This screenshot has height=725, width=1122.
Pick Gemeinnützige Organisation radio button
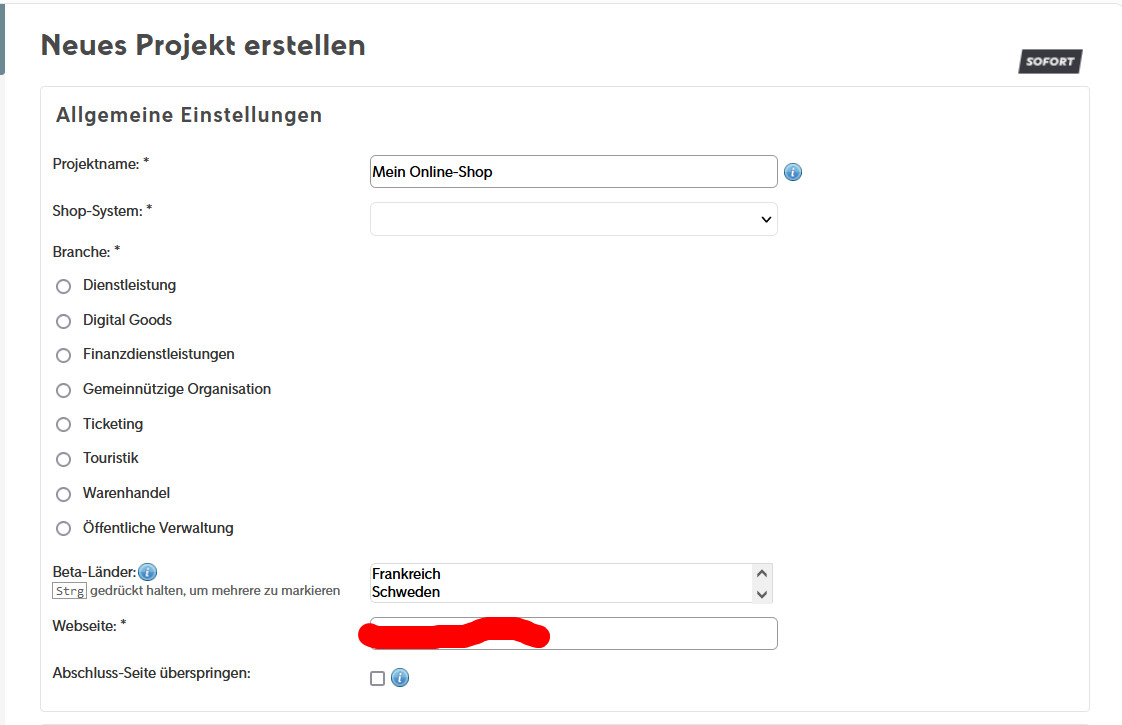tap(64, 390)
